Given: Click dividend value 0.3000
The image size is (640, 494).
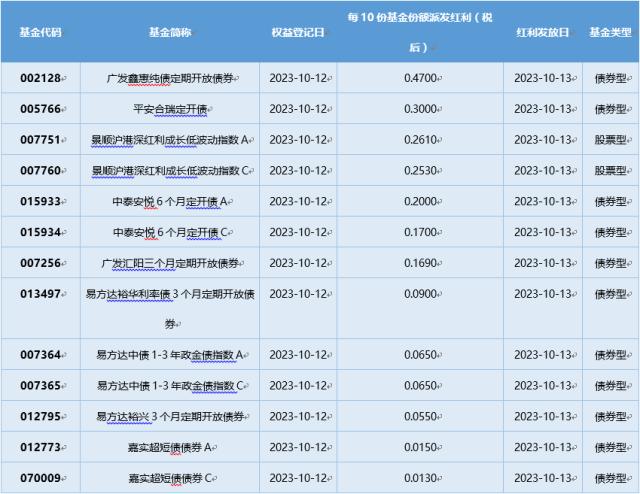Looking at the screenshot, I should click(420, 109).
